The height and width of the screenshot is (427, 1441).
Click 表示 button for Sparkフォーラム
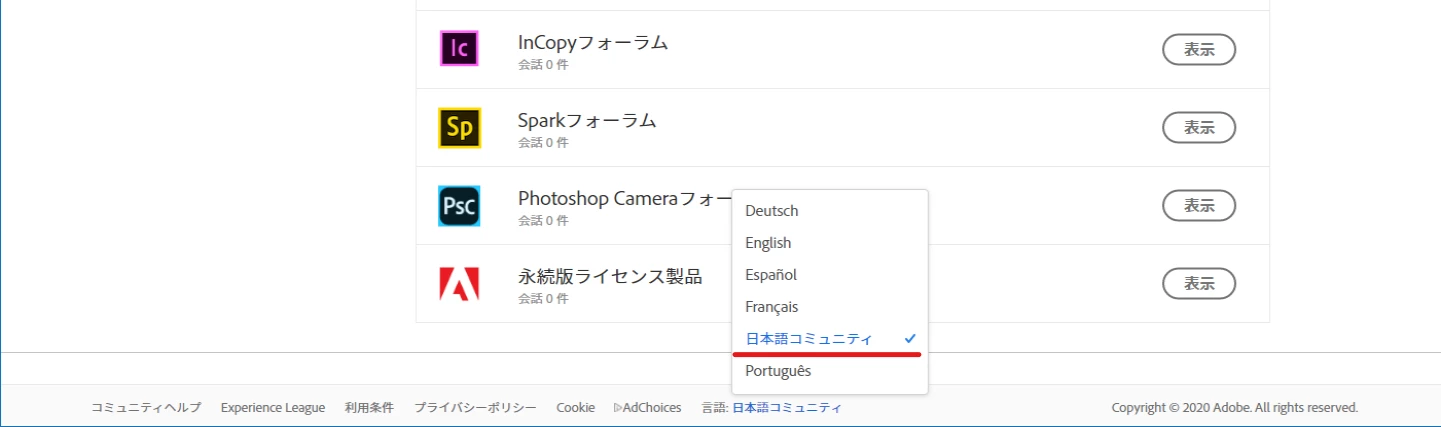coord(1199,127)
